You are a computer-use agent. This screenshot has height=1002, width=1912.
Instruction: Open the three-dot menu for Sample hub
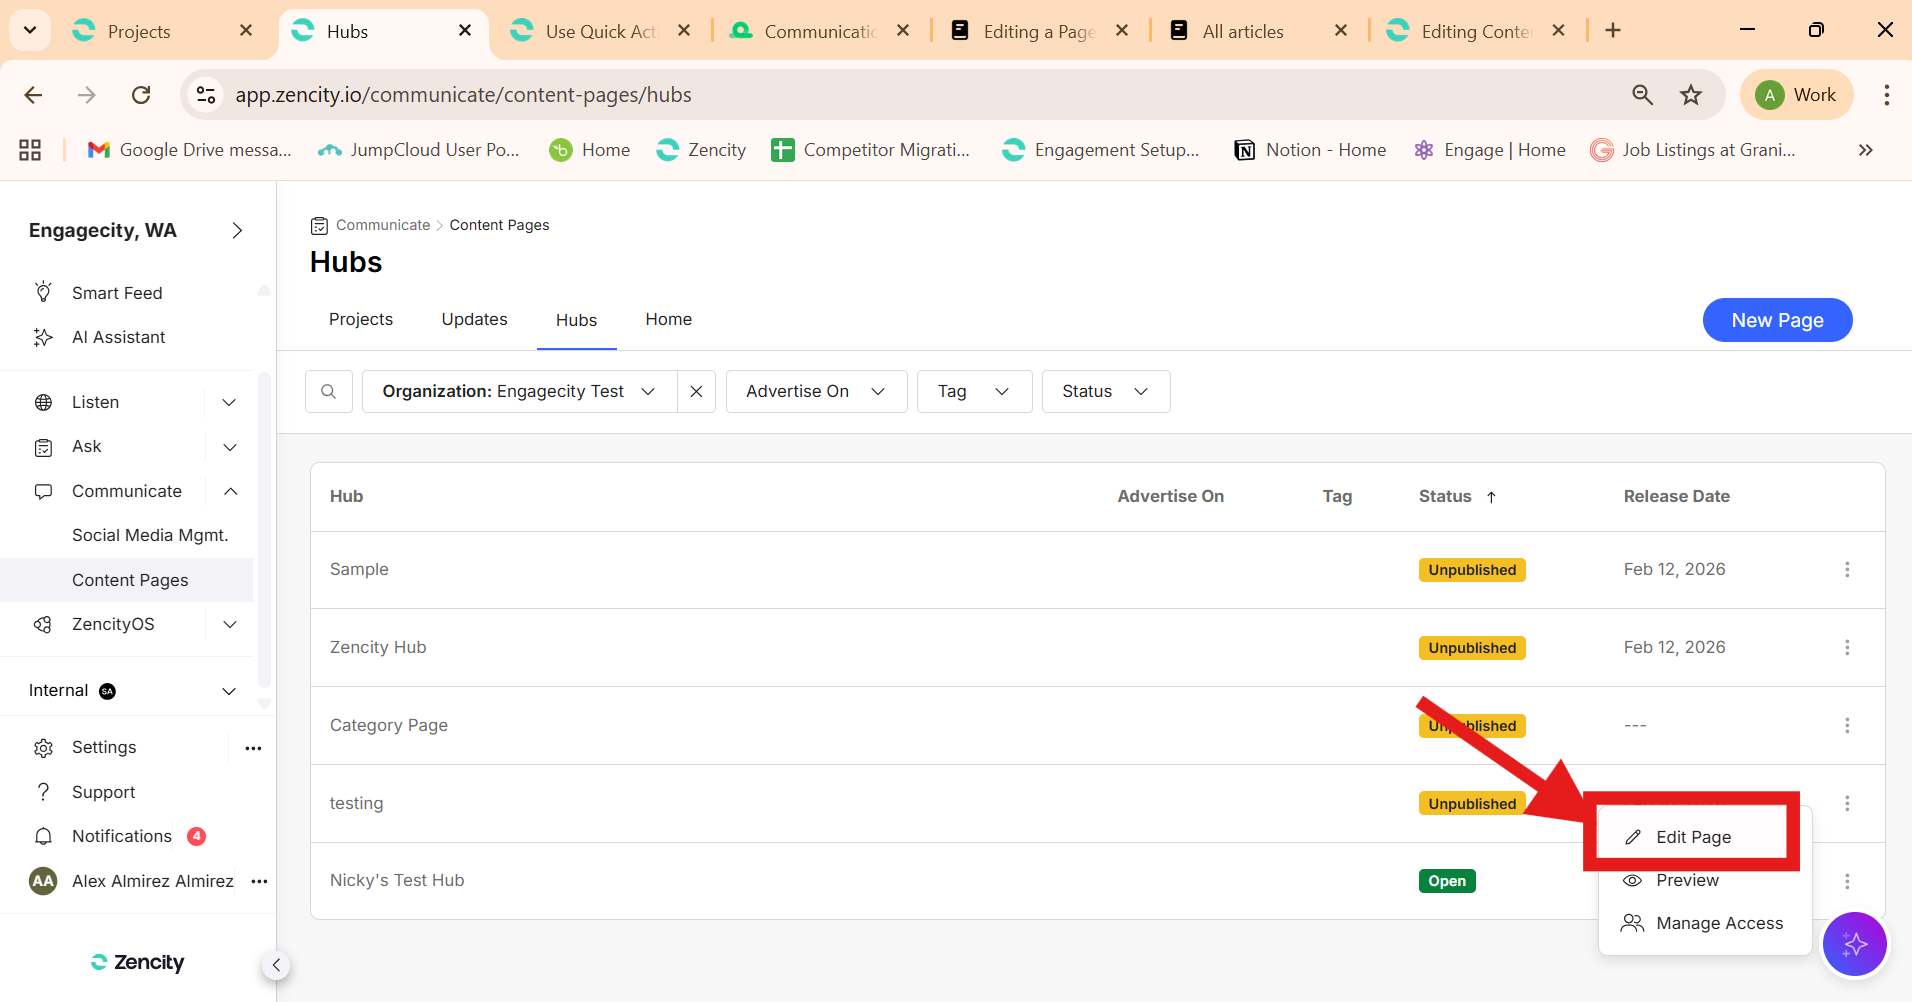[x=1846, y=569]
